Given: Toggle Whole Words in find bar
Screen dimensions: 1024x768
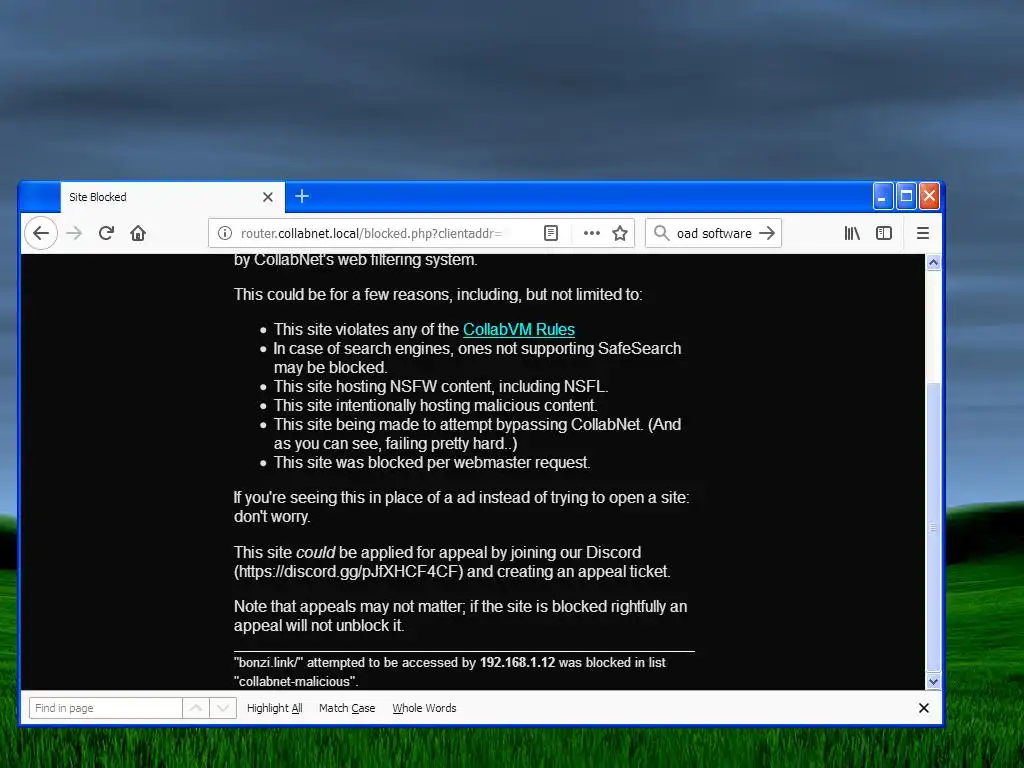Looking at the screenshot, I should click(x=424, y=708).
